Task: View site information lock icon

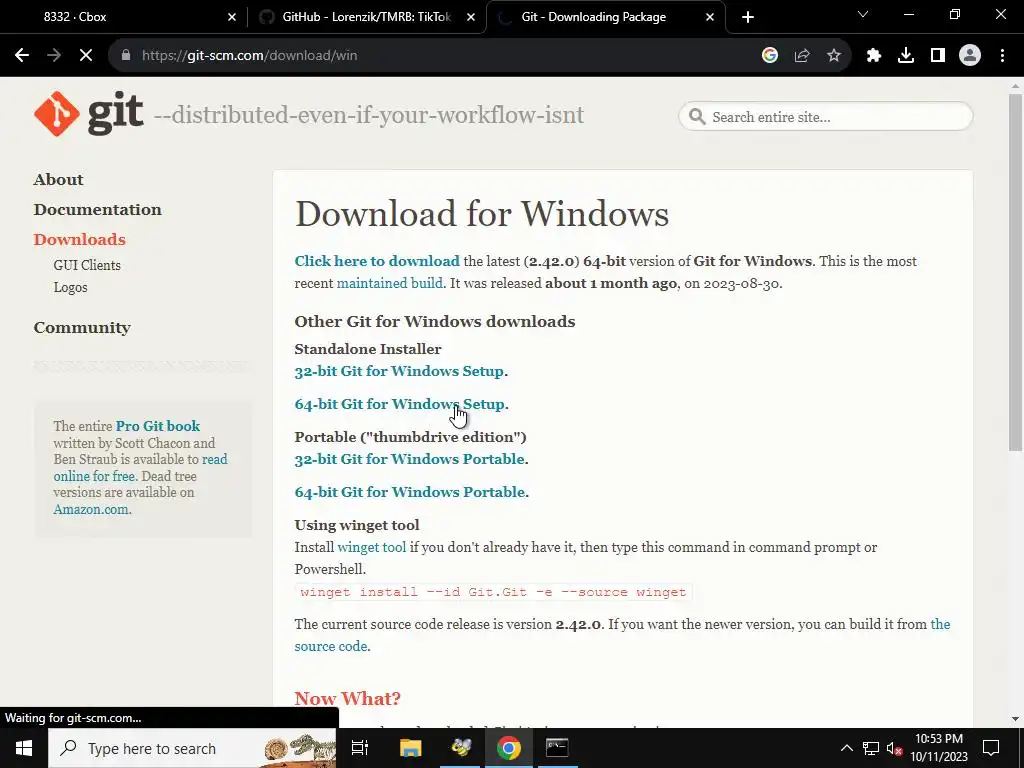Action: [x=126, y=56]
